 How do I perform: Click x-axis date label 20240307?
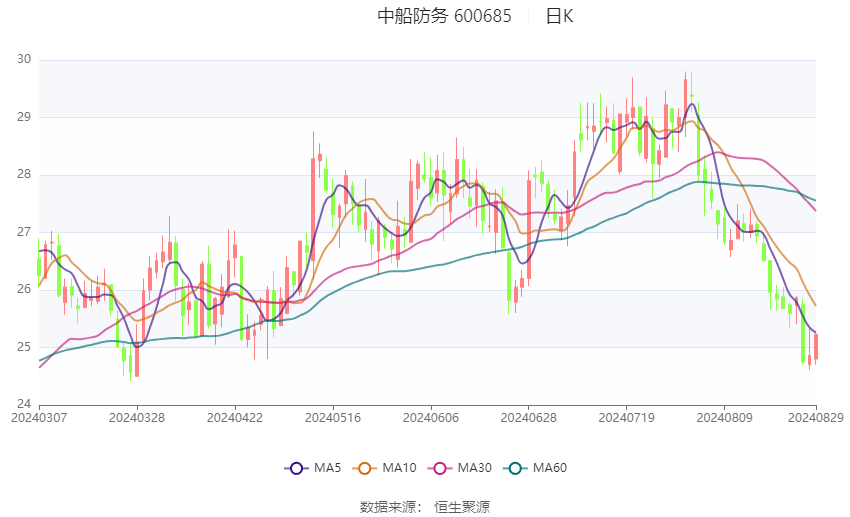pyautogui.click(x=39, y=418)
